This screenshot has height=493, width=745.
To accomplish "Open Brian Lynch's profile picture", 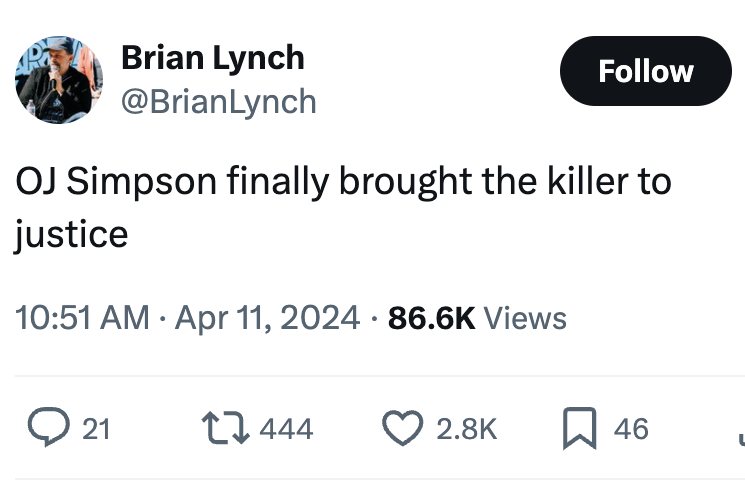I will coord(59,80).
